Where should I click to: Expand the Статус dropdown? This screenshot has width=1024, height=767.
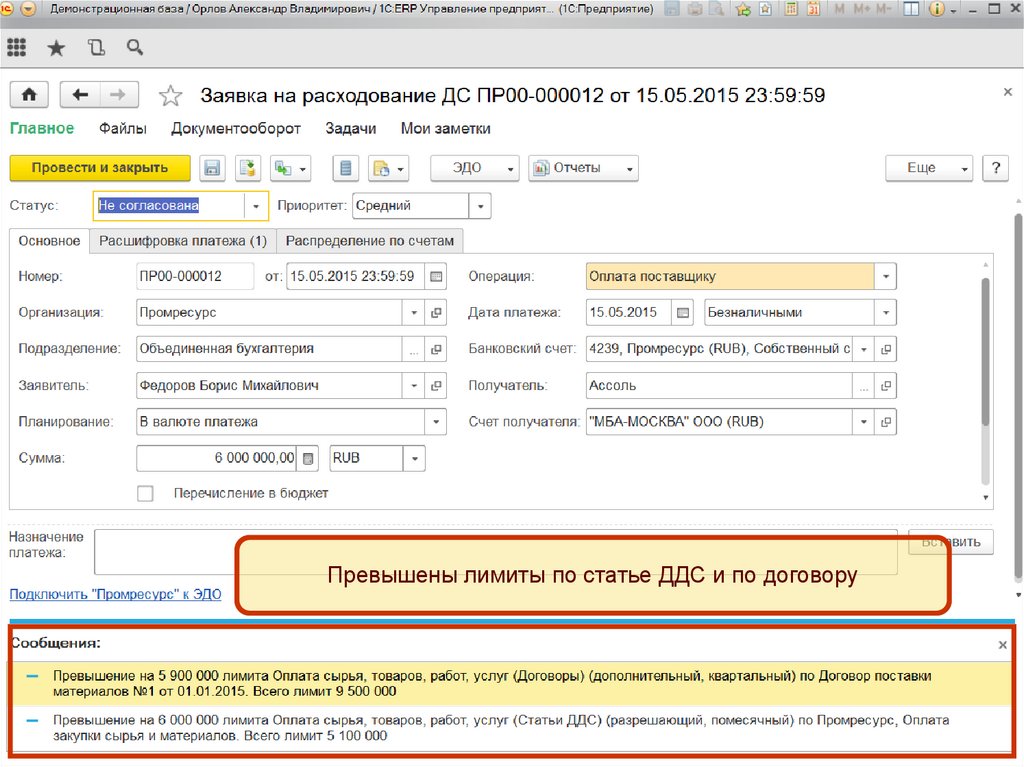[x=256, y=206]
